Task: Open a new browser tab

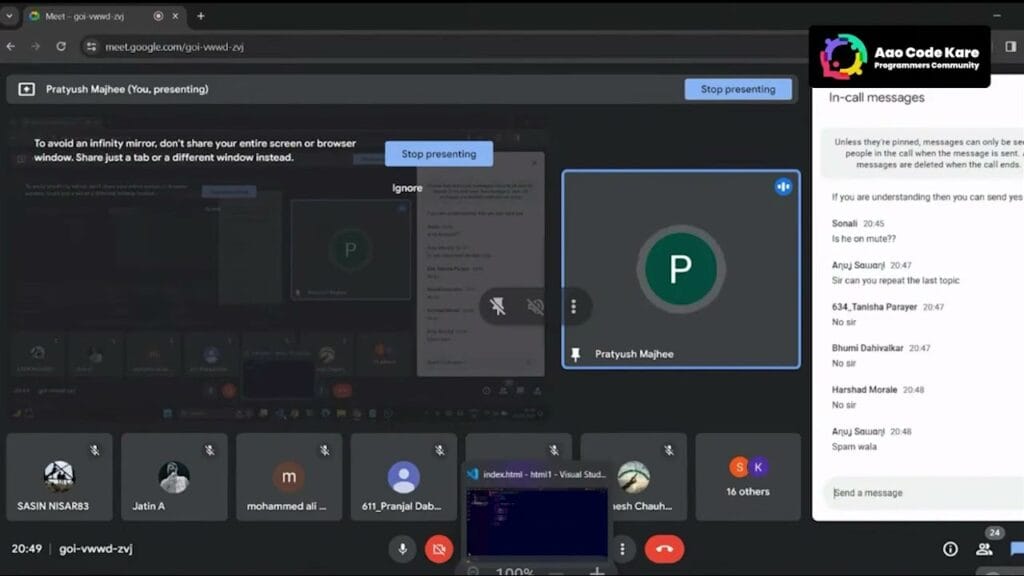Action: point(200,16)
